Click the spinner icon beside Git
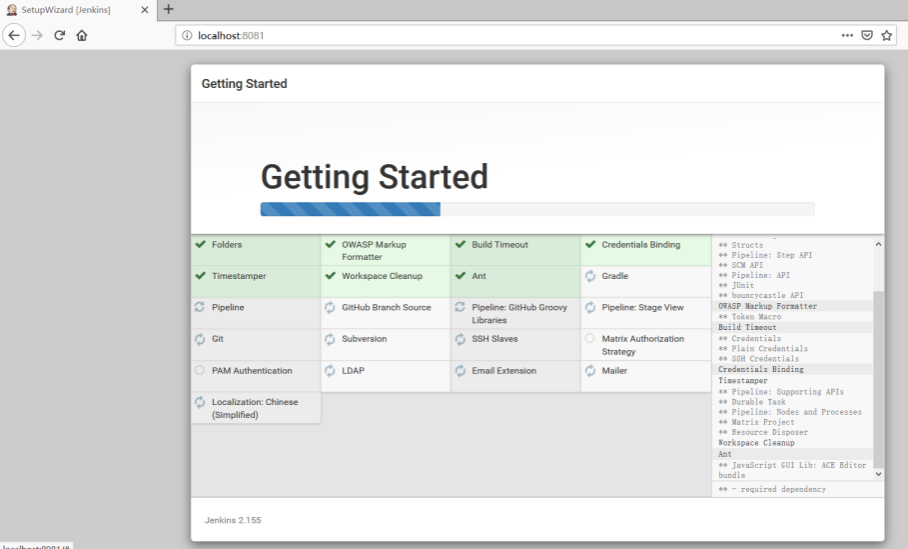Image resolution: width=908 pixels, height=549 pixels. (x=200, y=339)
